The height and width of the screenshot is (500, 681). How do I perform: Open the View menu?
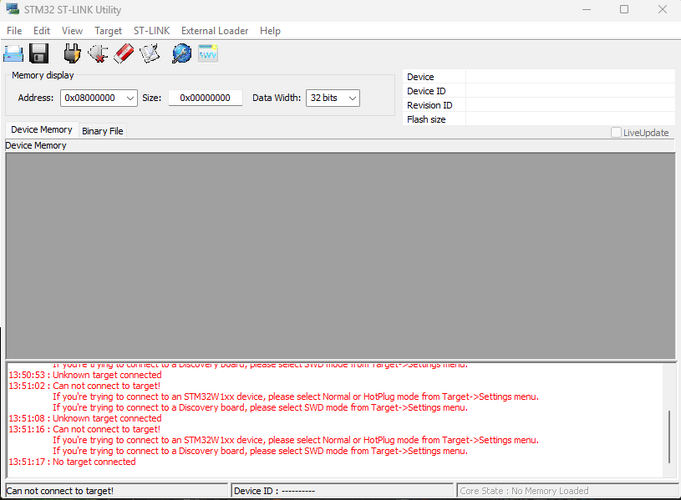(x=72, y=31)
